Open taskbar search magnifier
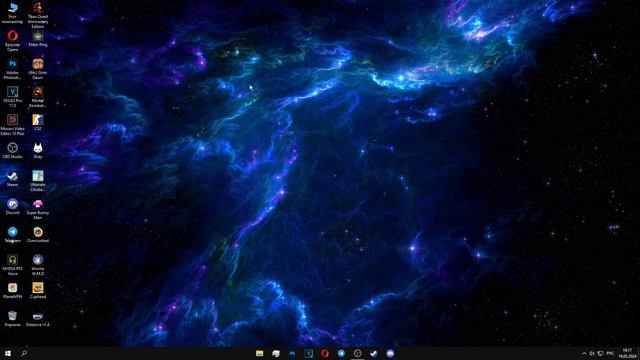 tap(24, 353)
